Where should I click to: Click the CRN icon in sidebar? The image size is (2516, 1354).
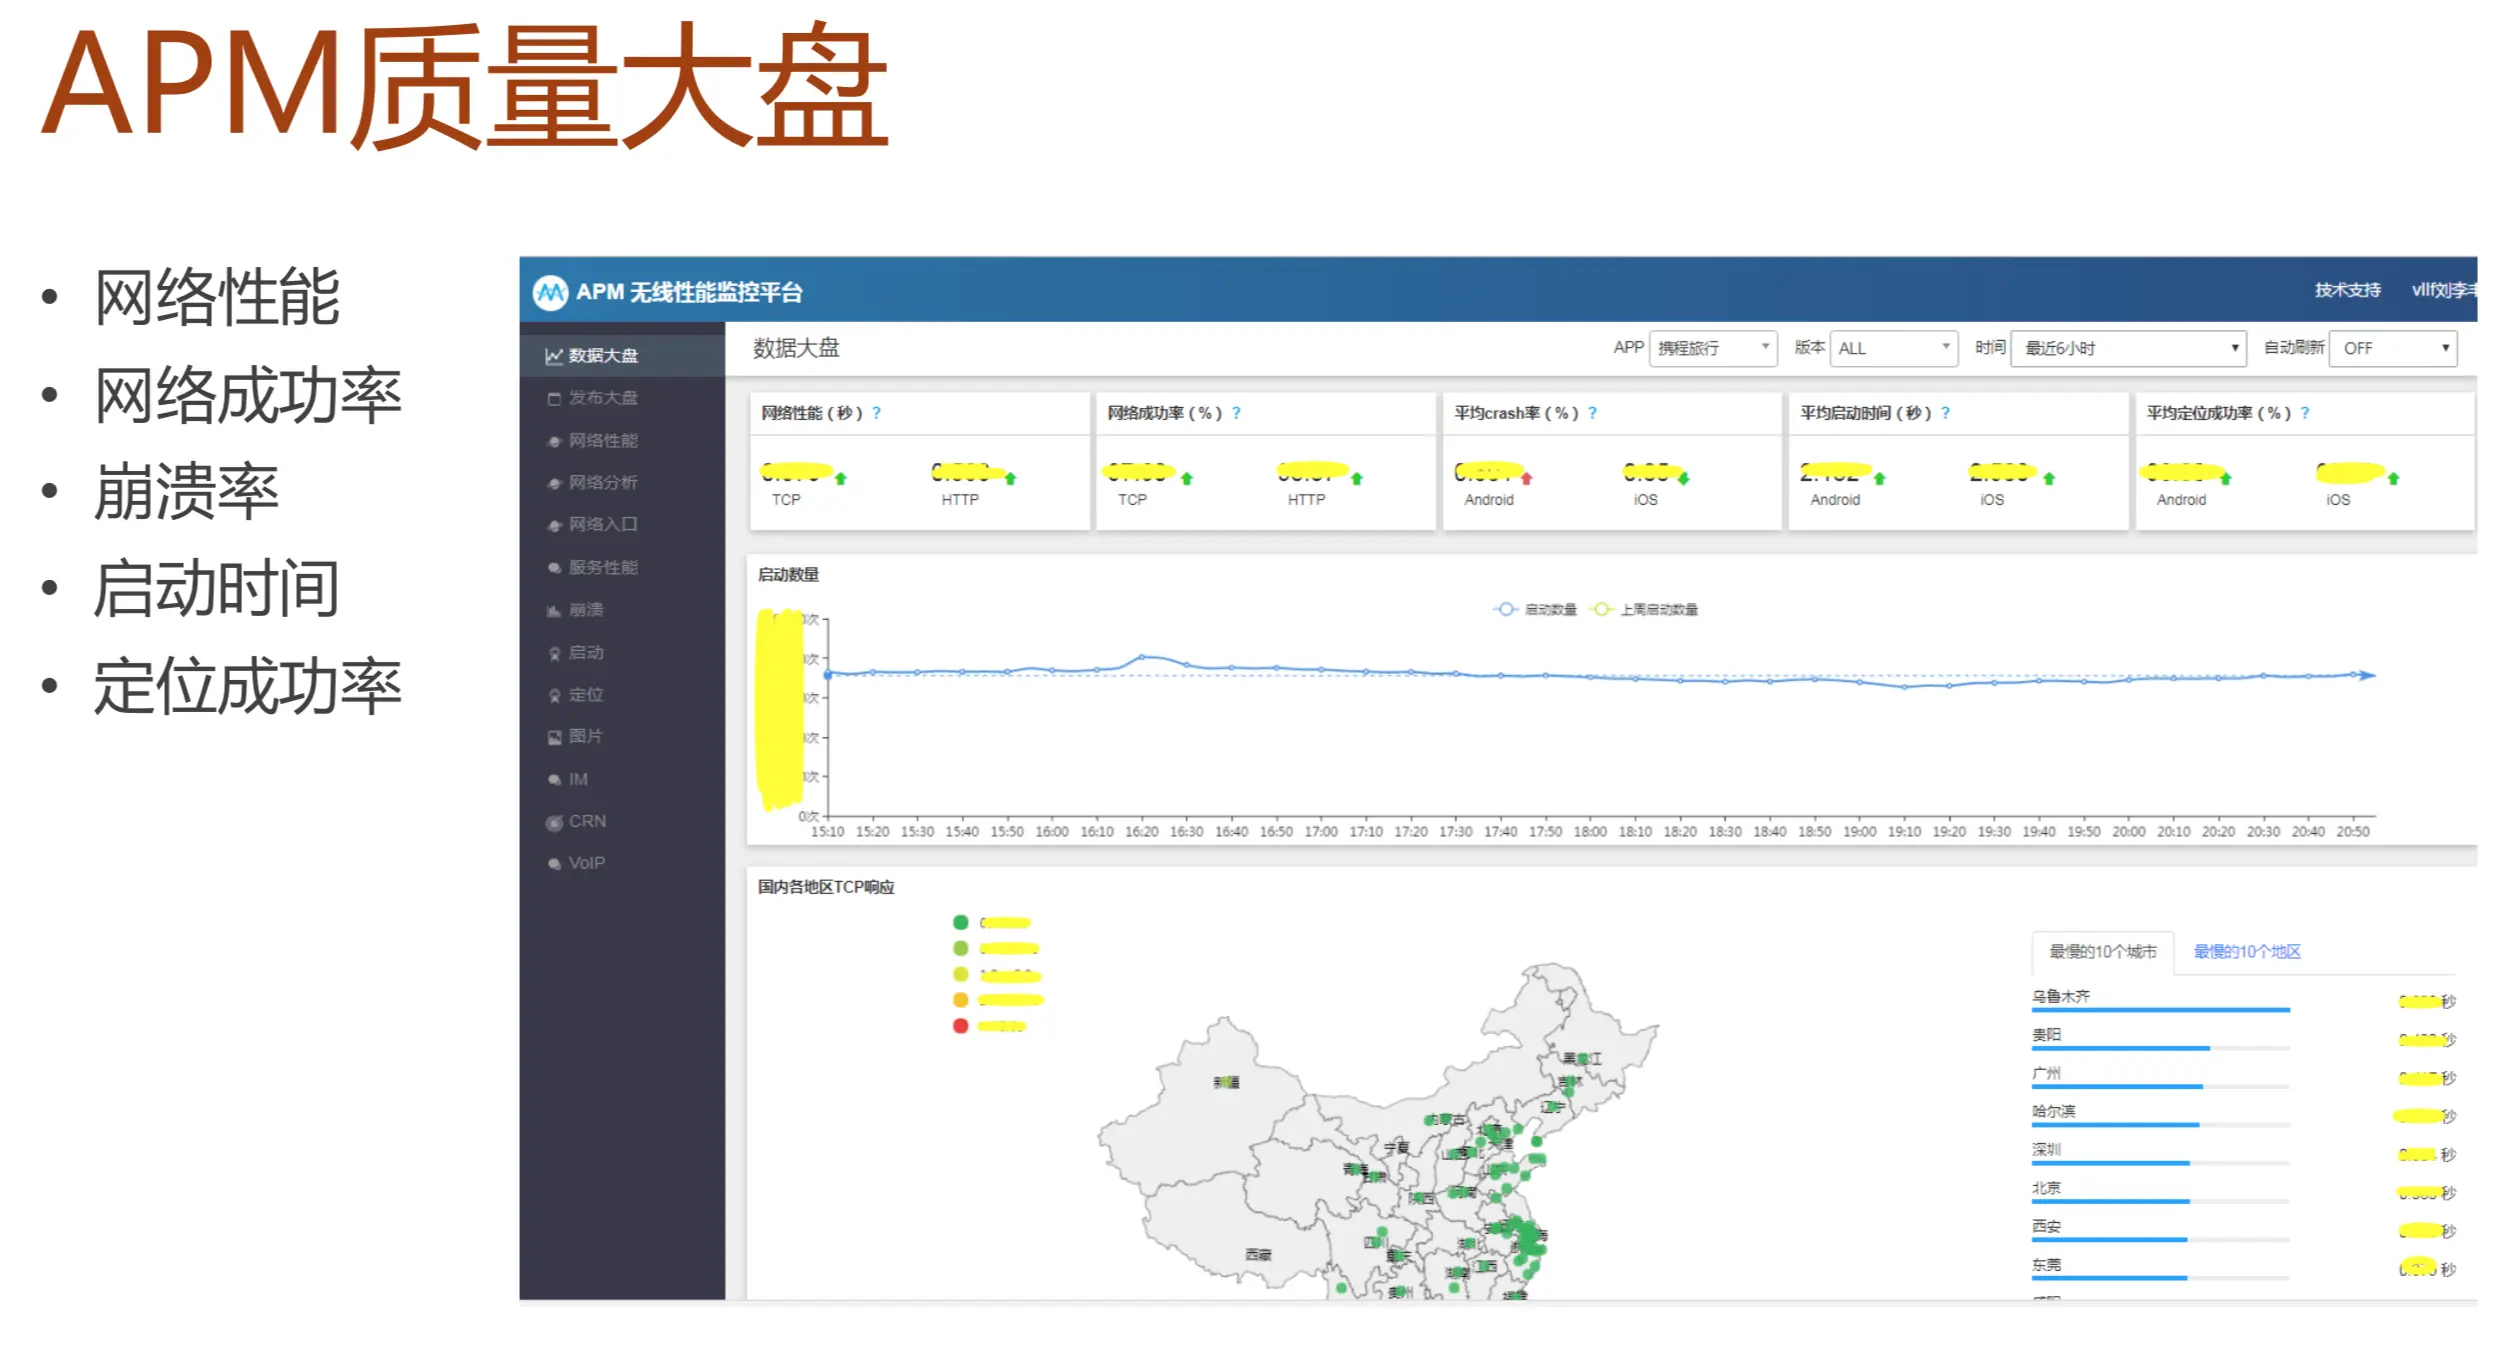pos(554,823)
